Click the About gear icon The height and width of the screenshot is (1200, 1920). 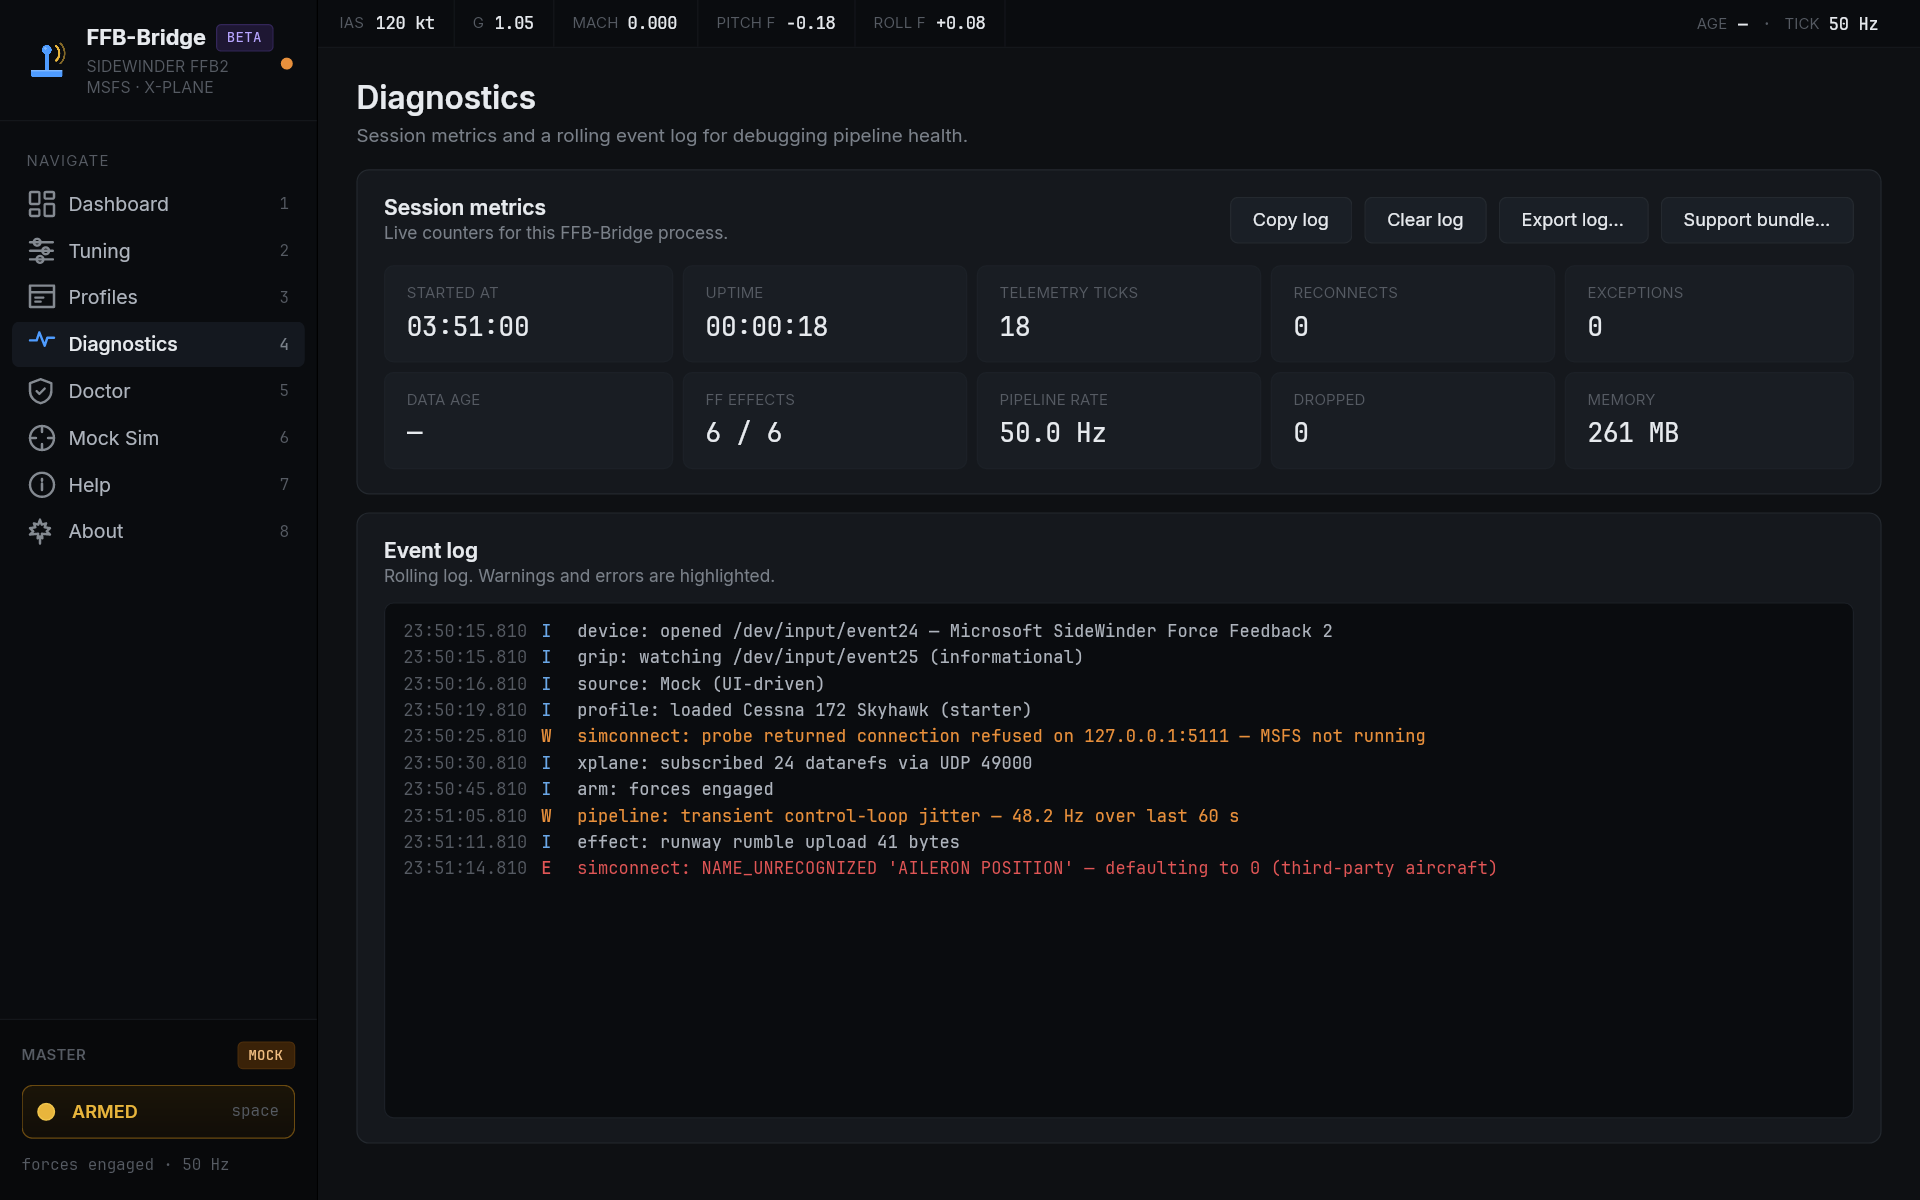point(41,531)
